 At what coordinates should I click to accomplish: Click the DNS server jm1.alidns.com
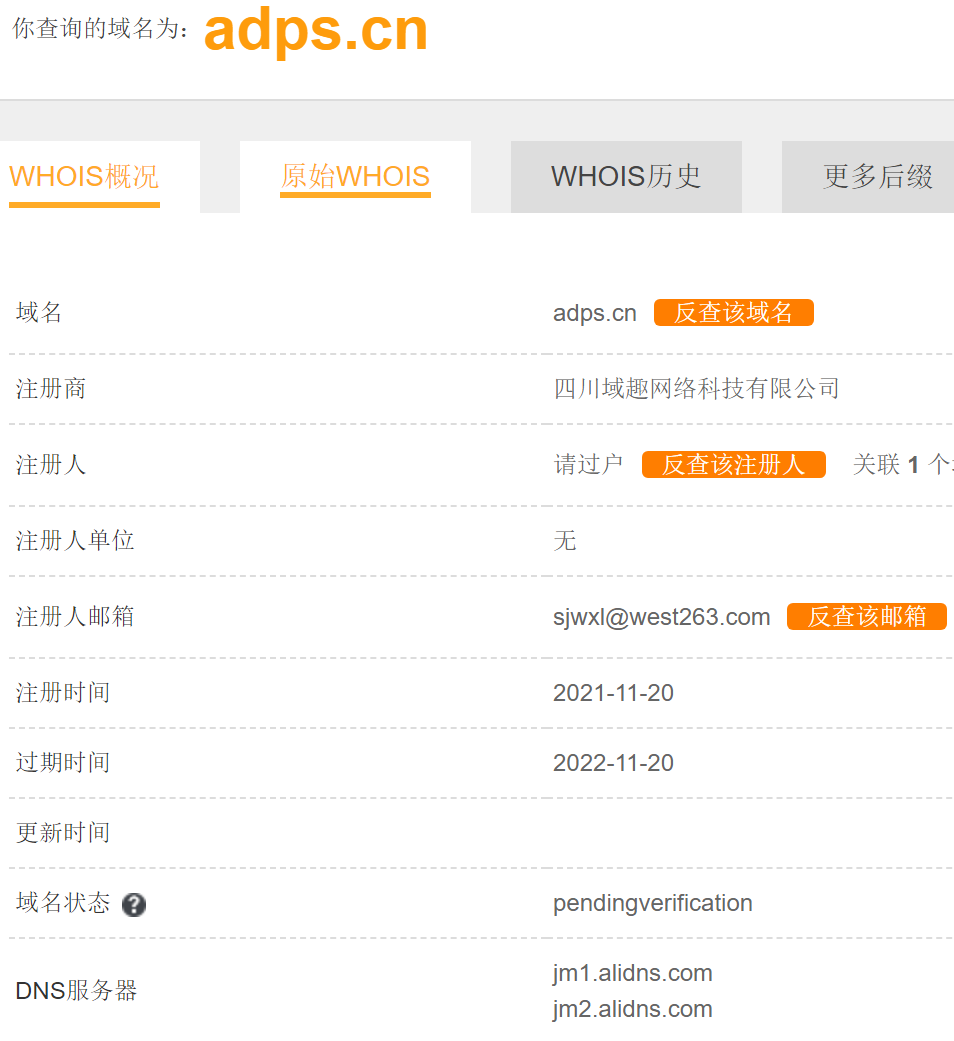(x=632, y=973)
